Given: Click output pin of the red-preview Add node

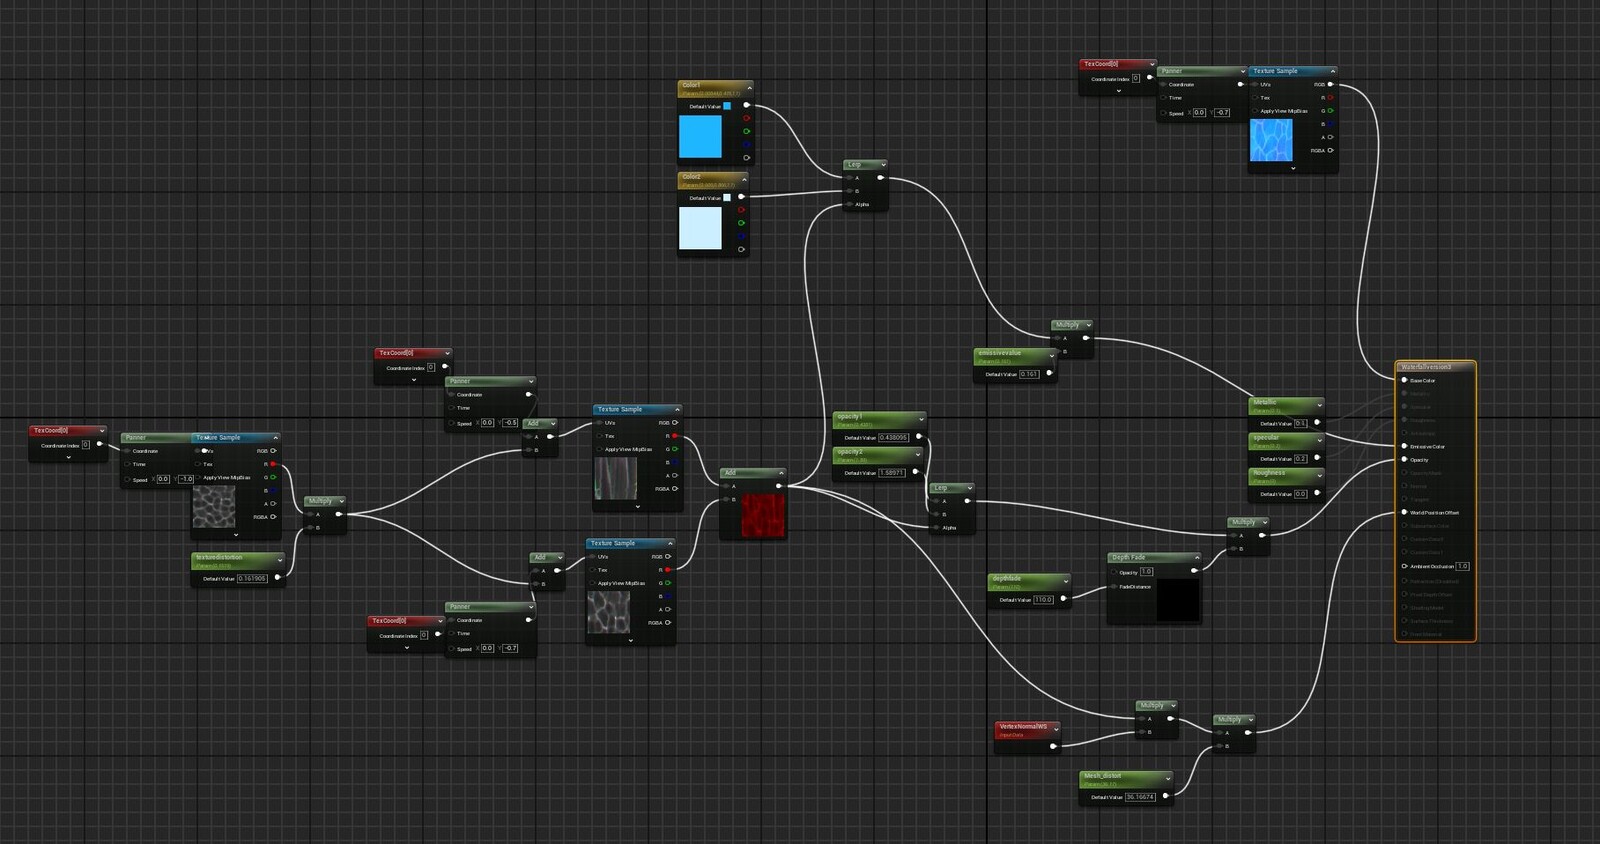Looking at the screenshot, I should [x=779, y=486].
